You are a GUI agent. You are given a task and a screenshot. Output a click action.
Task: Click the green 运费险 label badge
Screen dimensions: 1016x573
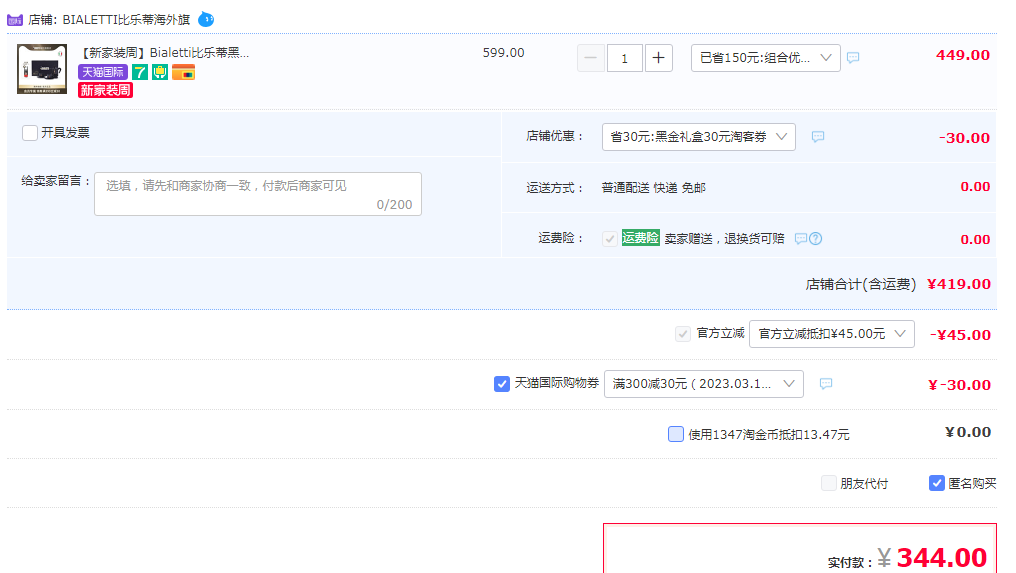pos(640,238)
